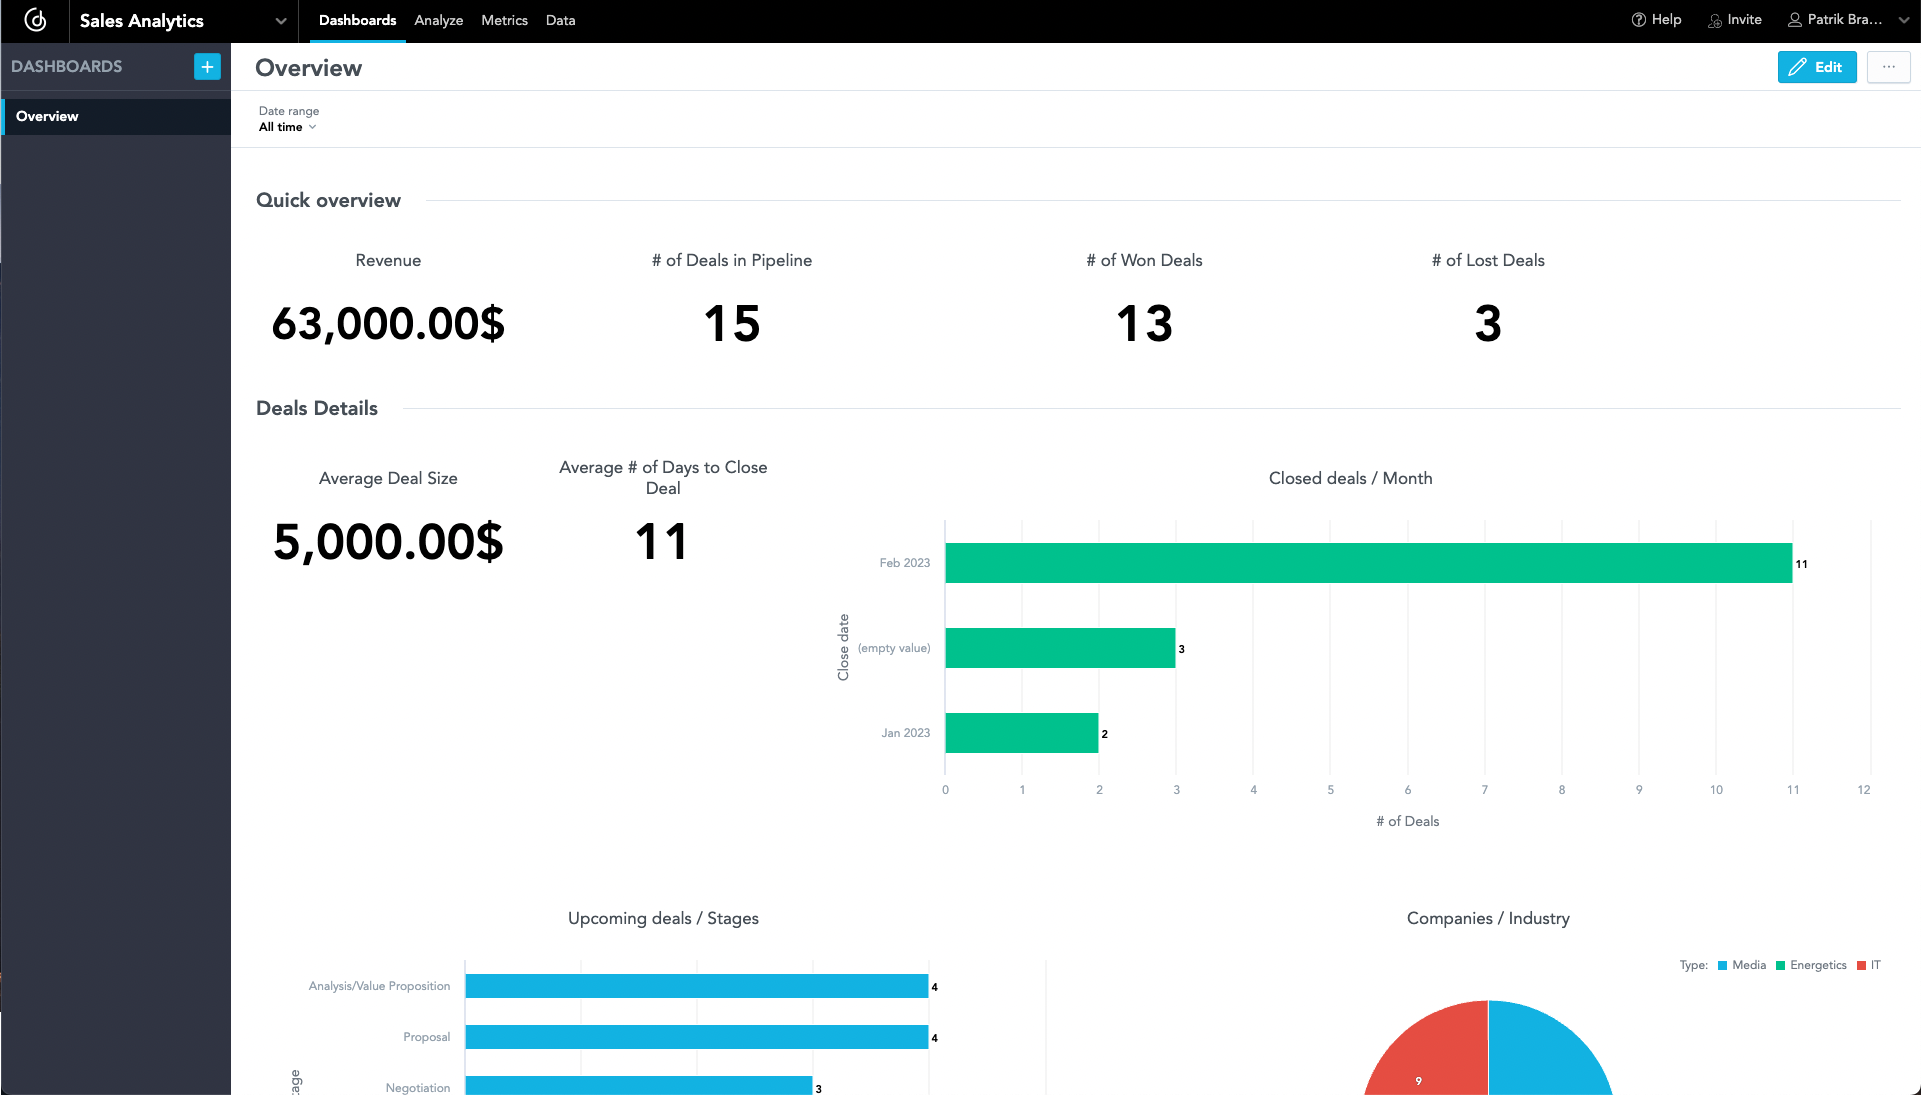This screenshot has height=1095, width=1921.
Task: Open the Metrics section
Action: [x=504, y=20]
